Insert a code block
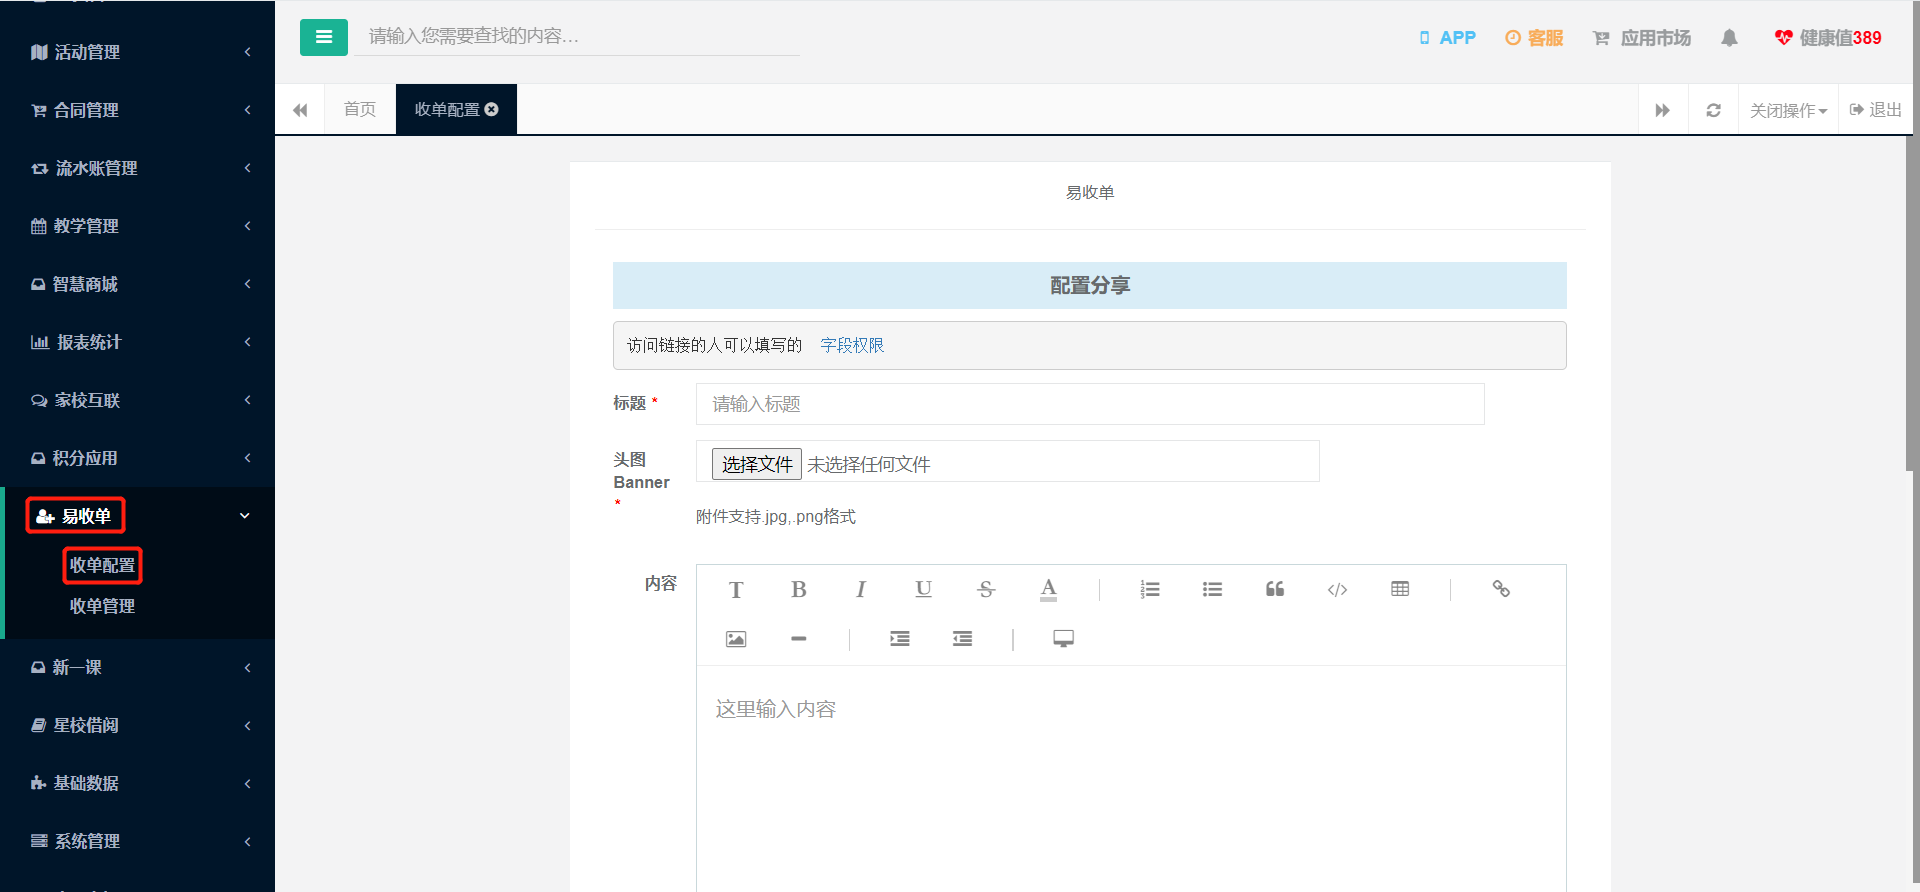The image size is (1920, 892). pos(1337,589)
